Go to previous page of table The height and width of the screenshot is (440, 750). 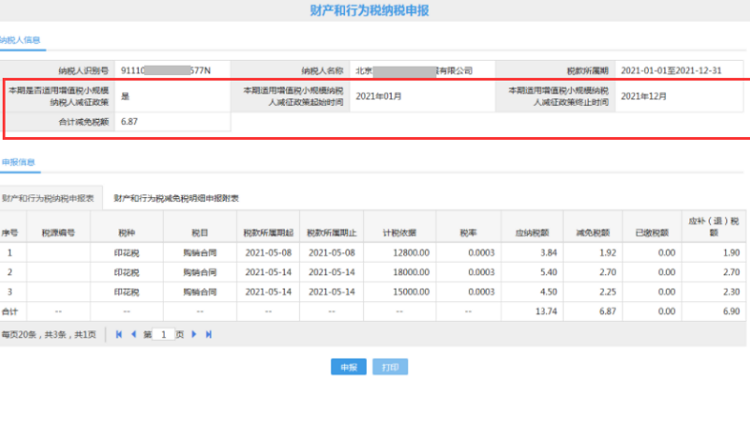pos(133,334)
